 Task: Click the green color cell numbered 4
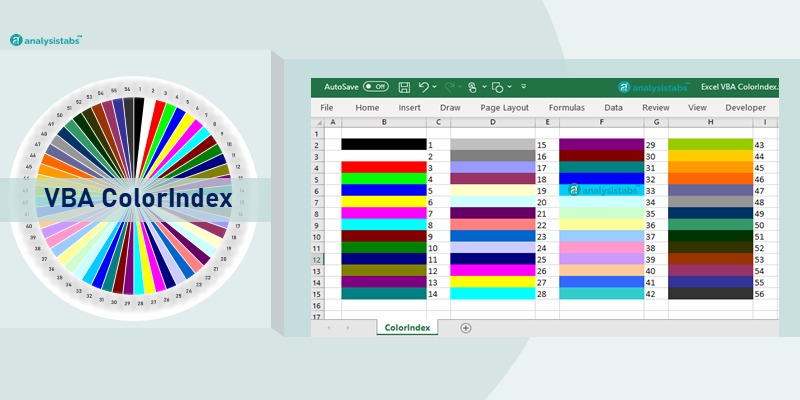tap(384, 179)
